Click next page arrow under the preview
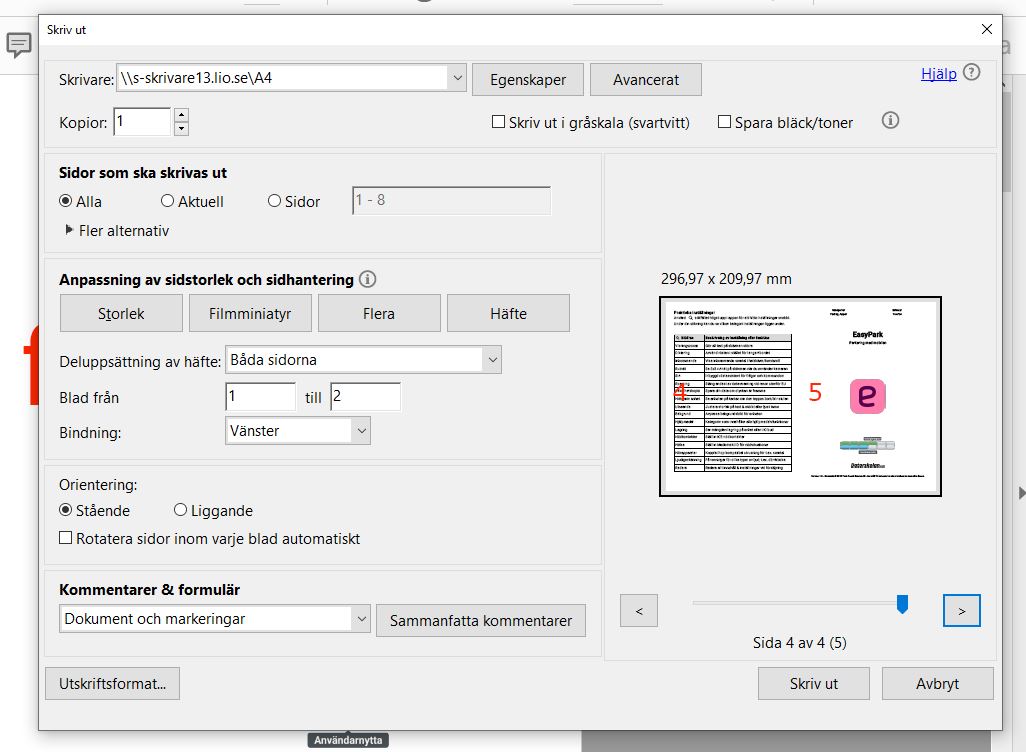This screenshot has width=1026, height=752. (x=960, y=610)
